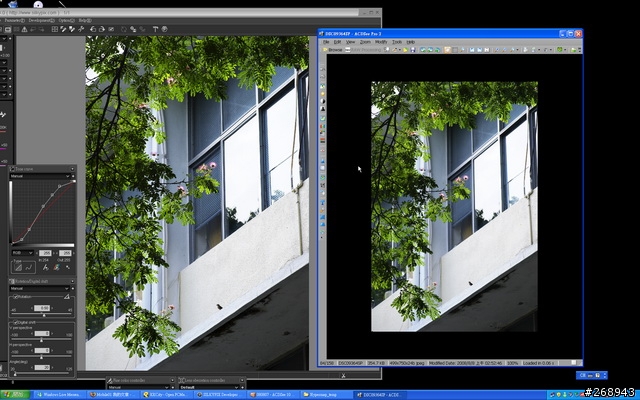Open the Tone curve Manual preset dropdown
640x400 pixels.
pos(40,176)
